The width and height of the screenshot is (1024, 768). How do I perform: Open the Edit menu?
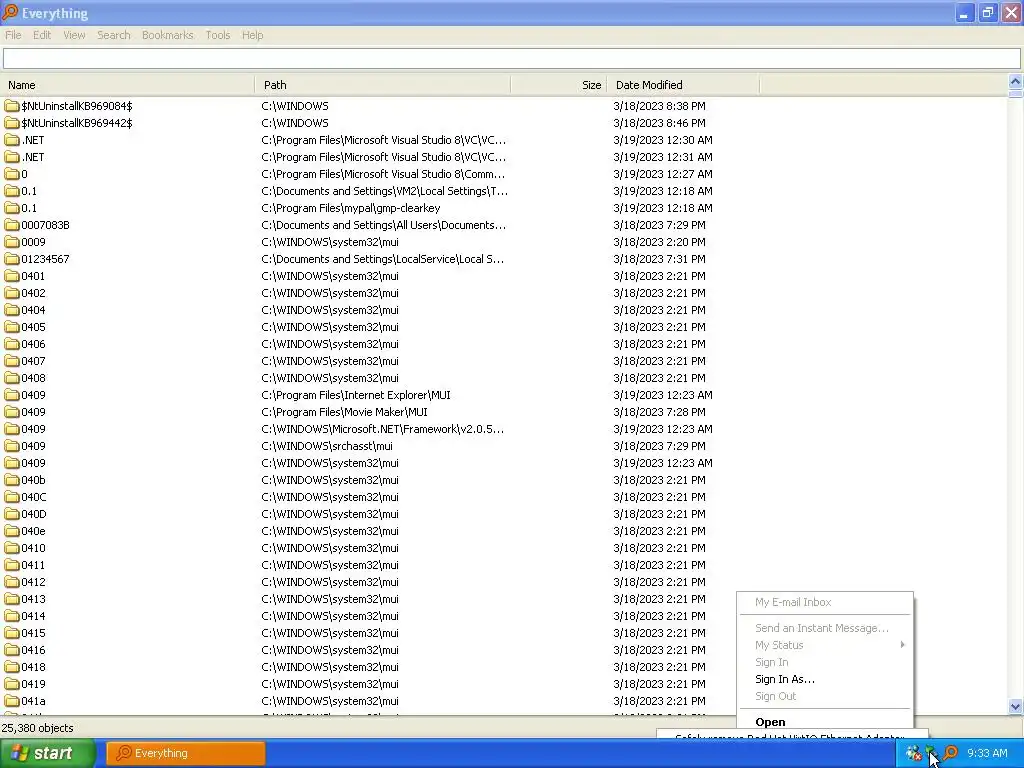42,35
